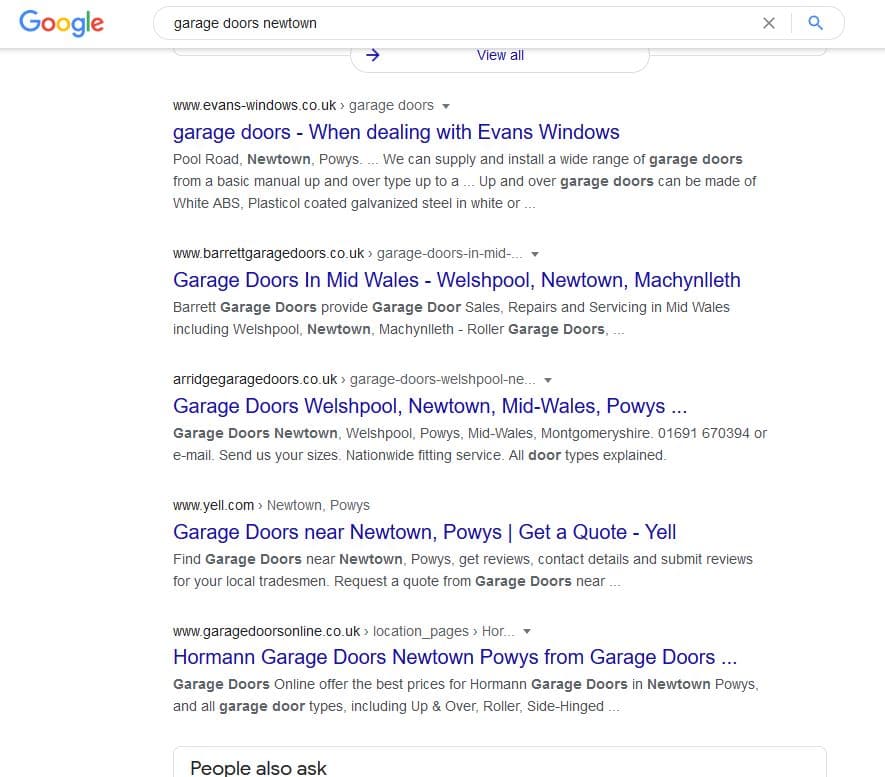
Task: Open the Yell Get a Quote result
Action: (424, 532)
